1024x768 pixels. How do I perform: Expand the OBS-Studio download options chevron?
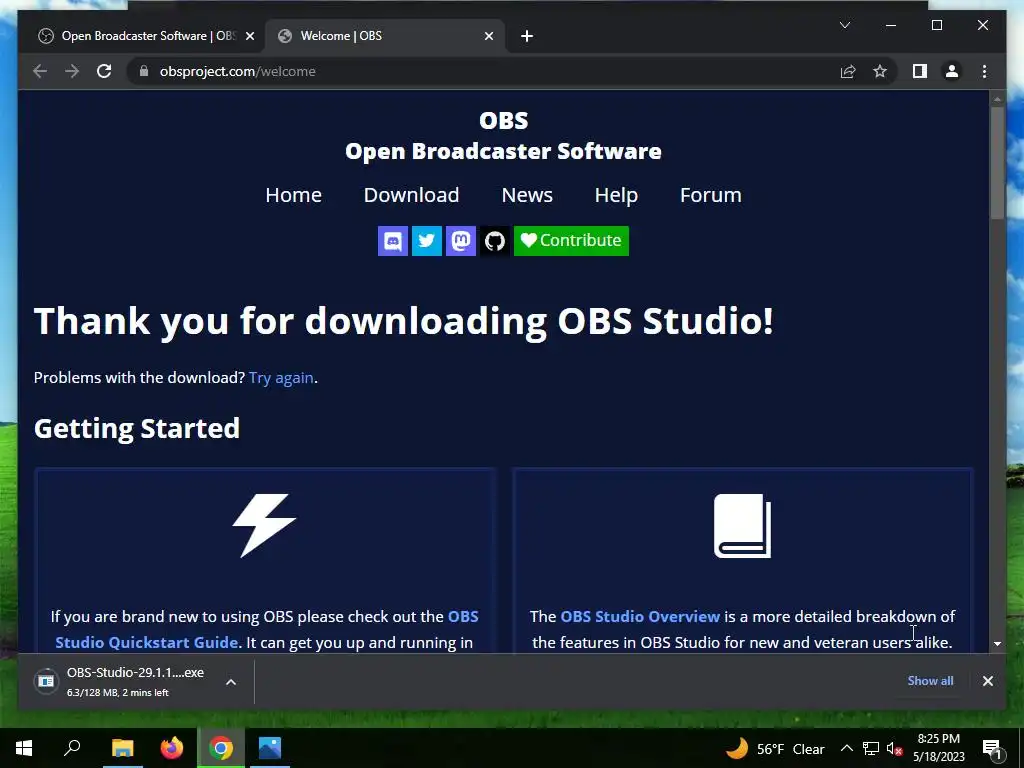point(231,682)
